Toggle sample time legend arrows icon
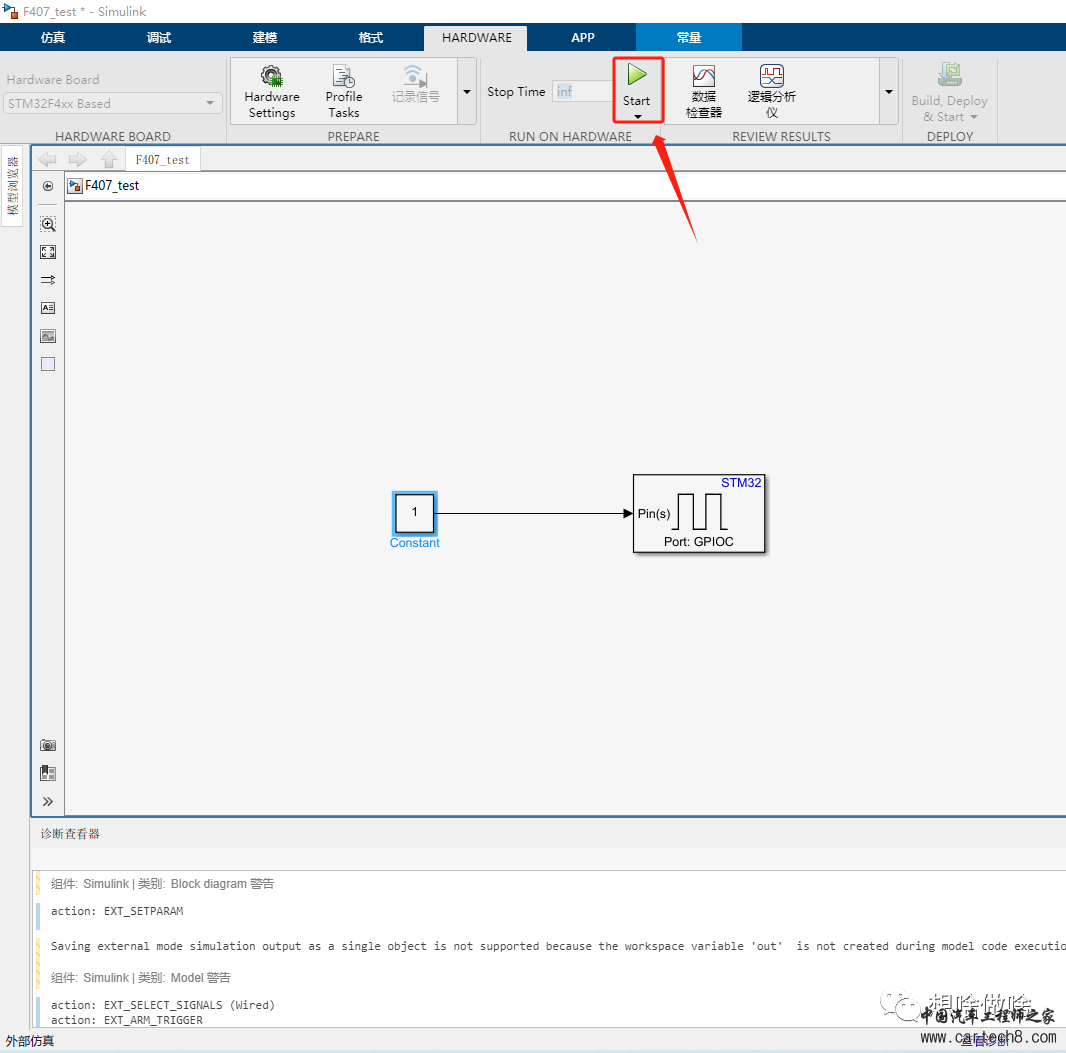This screenshot has width=1066, height=1053. click(48, 280)
